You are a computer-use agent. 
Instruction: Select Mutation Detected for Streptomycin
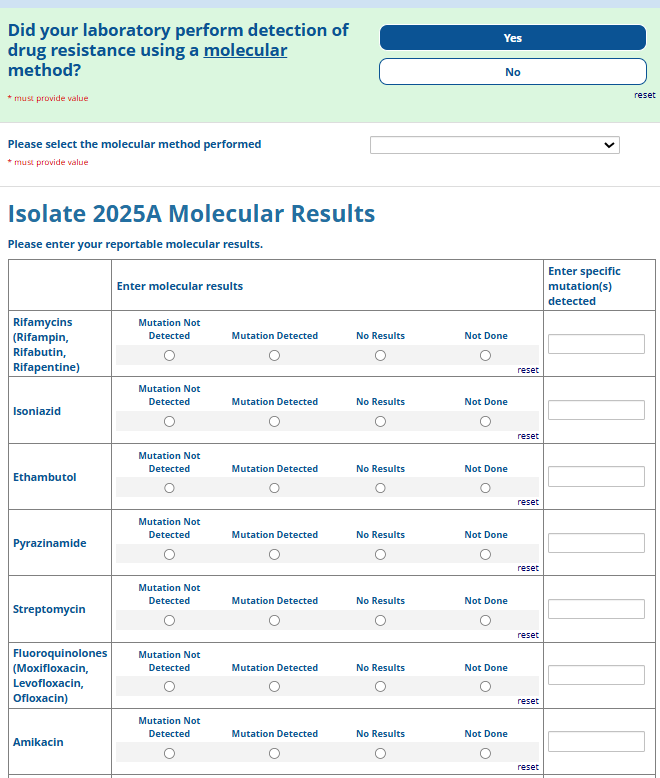tap(274, 620)
